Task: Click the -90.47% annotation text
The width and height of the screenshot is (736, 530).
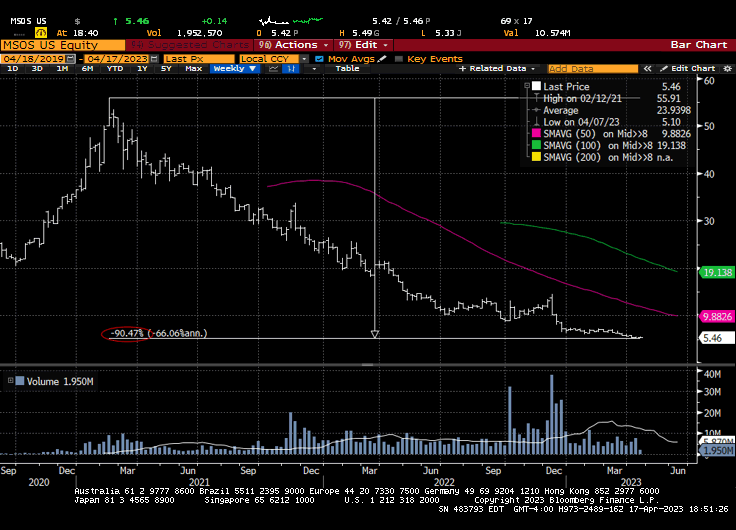Action: click(127, 333)
